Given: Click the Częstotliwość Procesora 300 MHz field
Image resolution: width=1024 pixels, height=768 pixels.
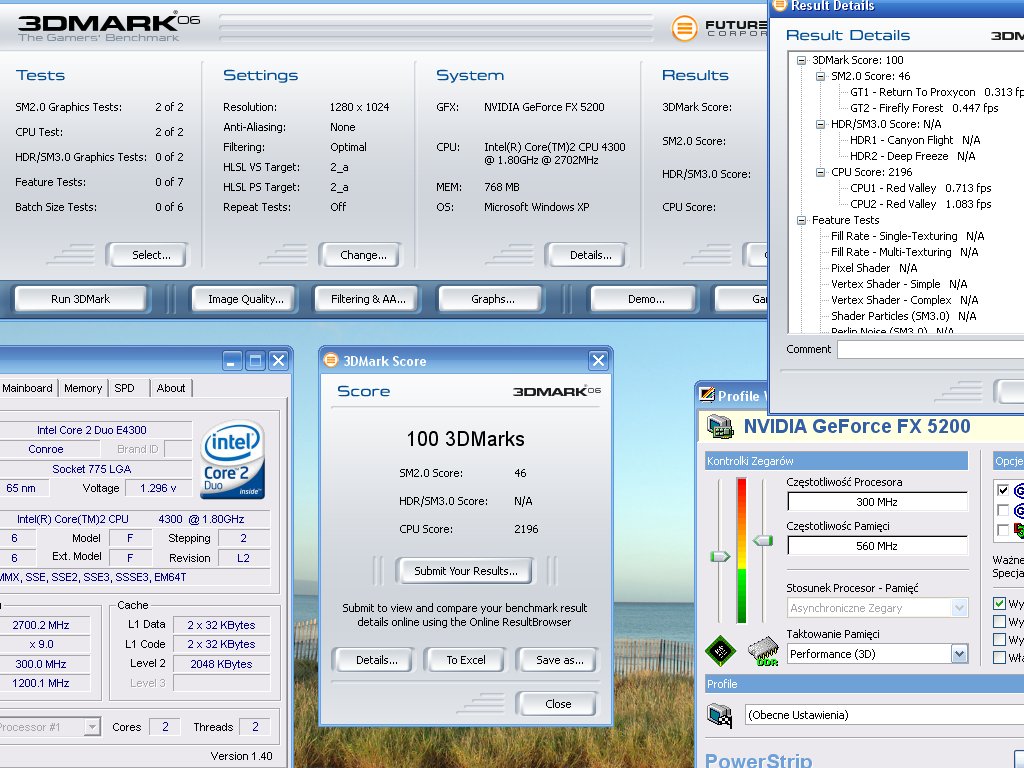Looking at the screenshot, I should click(x=877, y=502).
